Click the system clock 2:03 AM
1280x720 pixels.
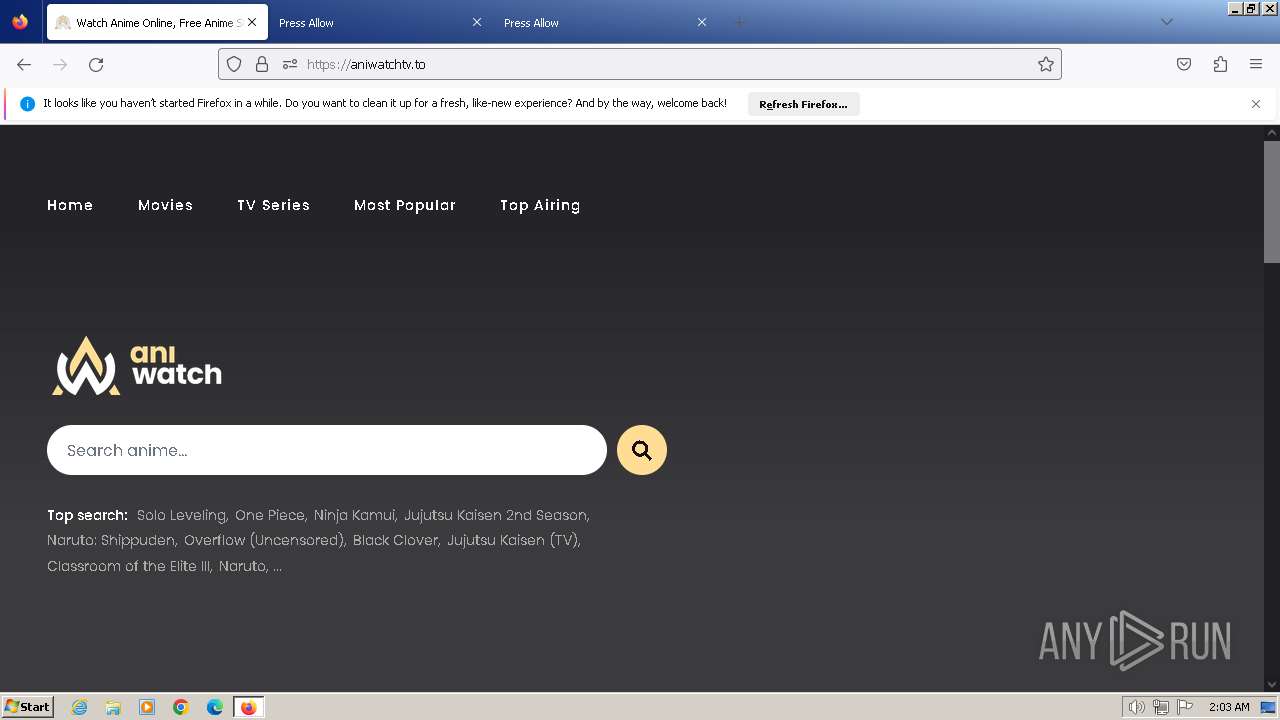(x=1229, y=707)
